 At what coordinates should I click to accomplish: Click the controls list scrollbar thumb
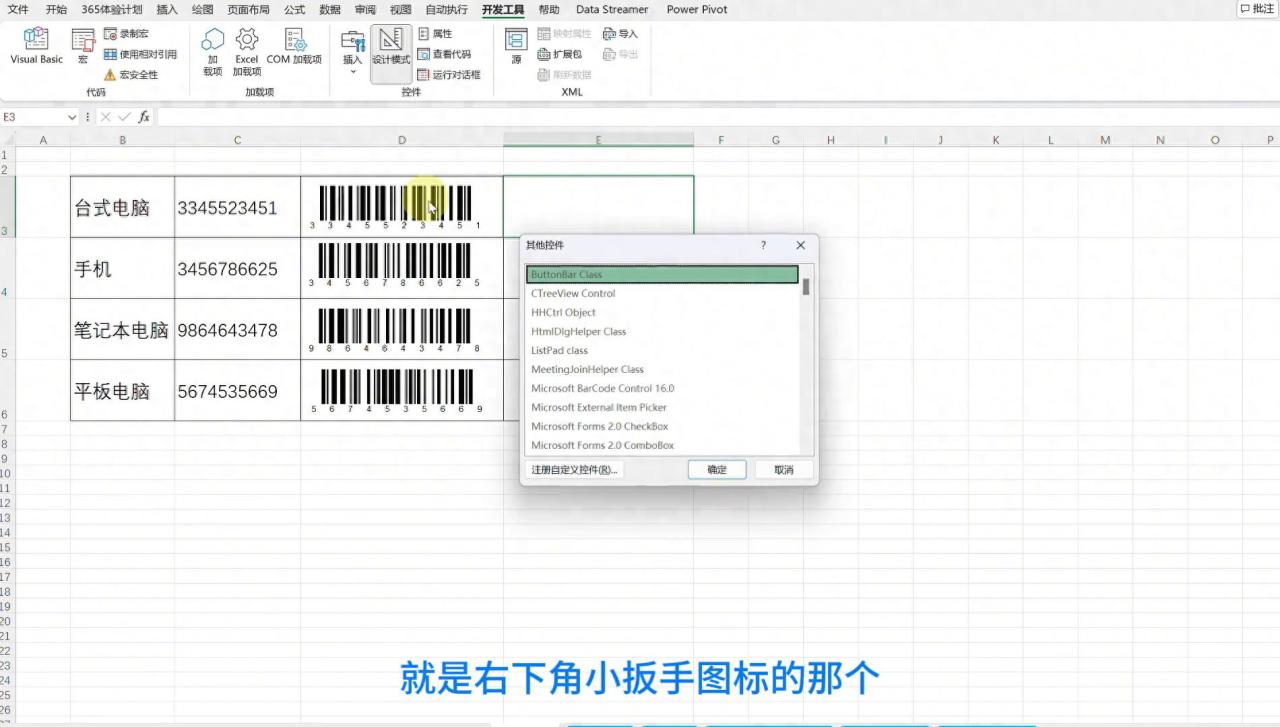[806, 287]
